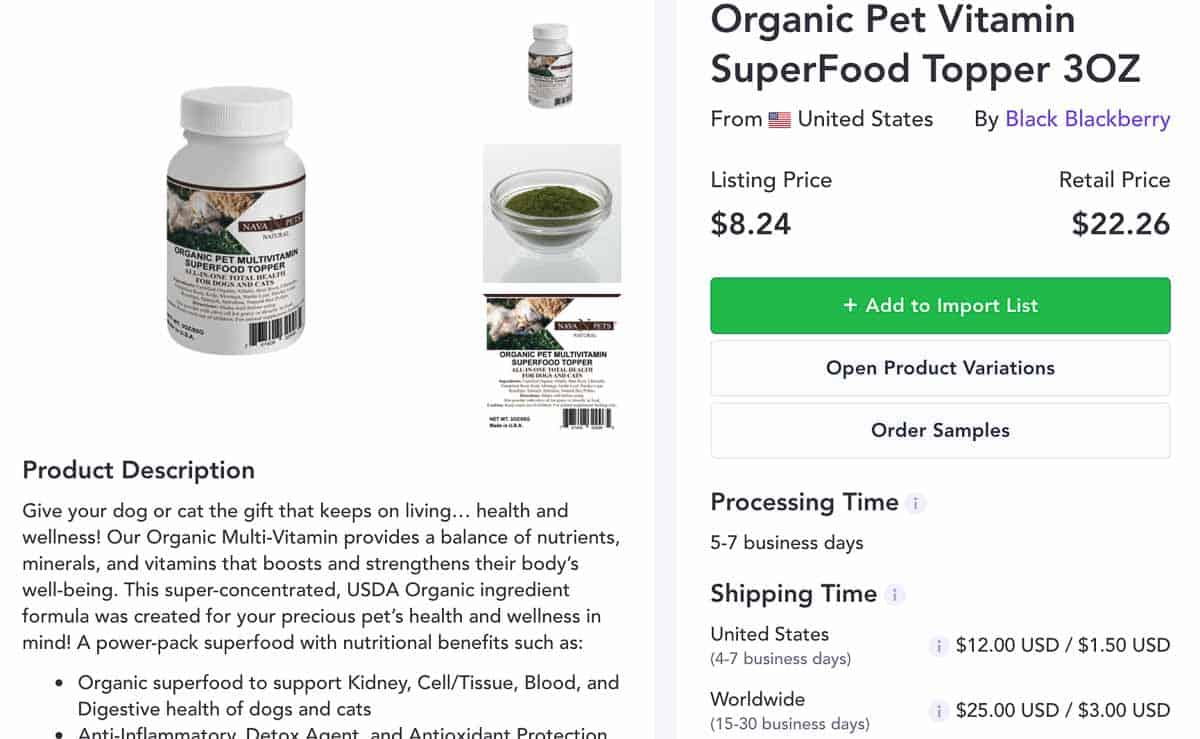1200x739 pixels.
Task: Click the Organic Pet Vitamin SuperFood Topper title
Action: 925,44
